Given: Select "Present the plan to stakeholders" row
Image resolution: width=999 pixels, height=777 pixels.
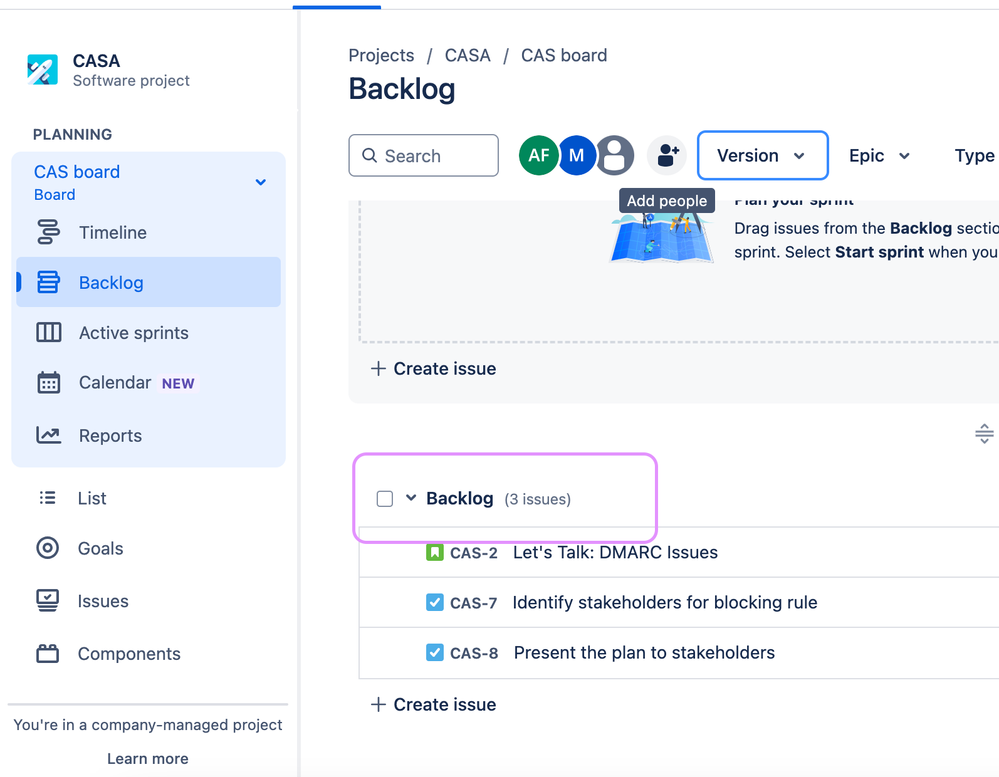Looking at the screenshot, I should 679,653.
